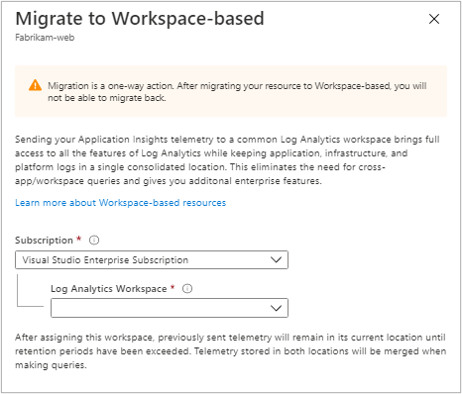462x394 pixels.
Task: Close the Migrate to Workspace-based panel
Action: pos(434,19)
